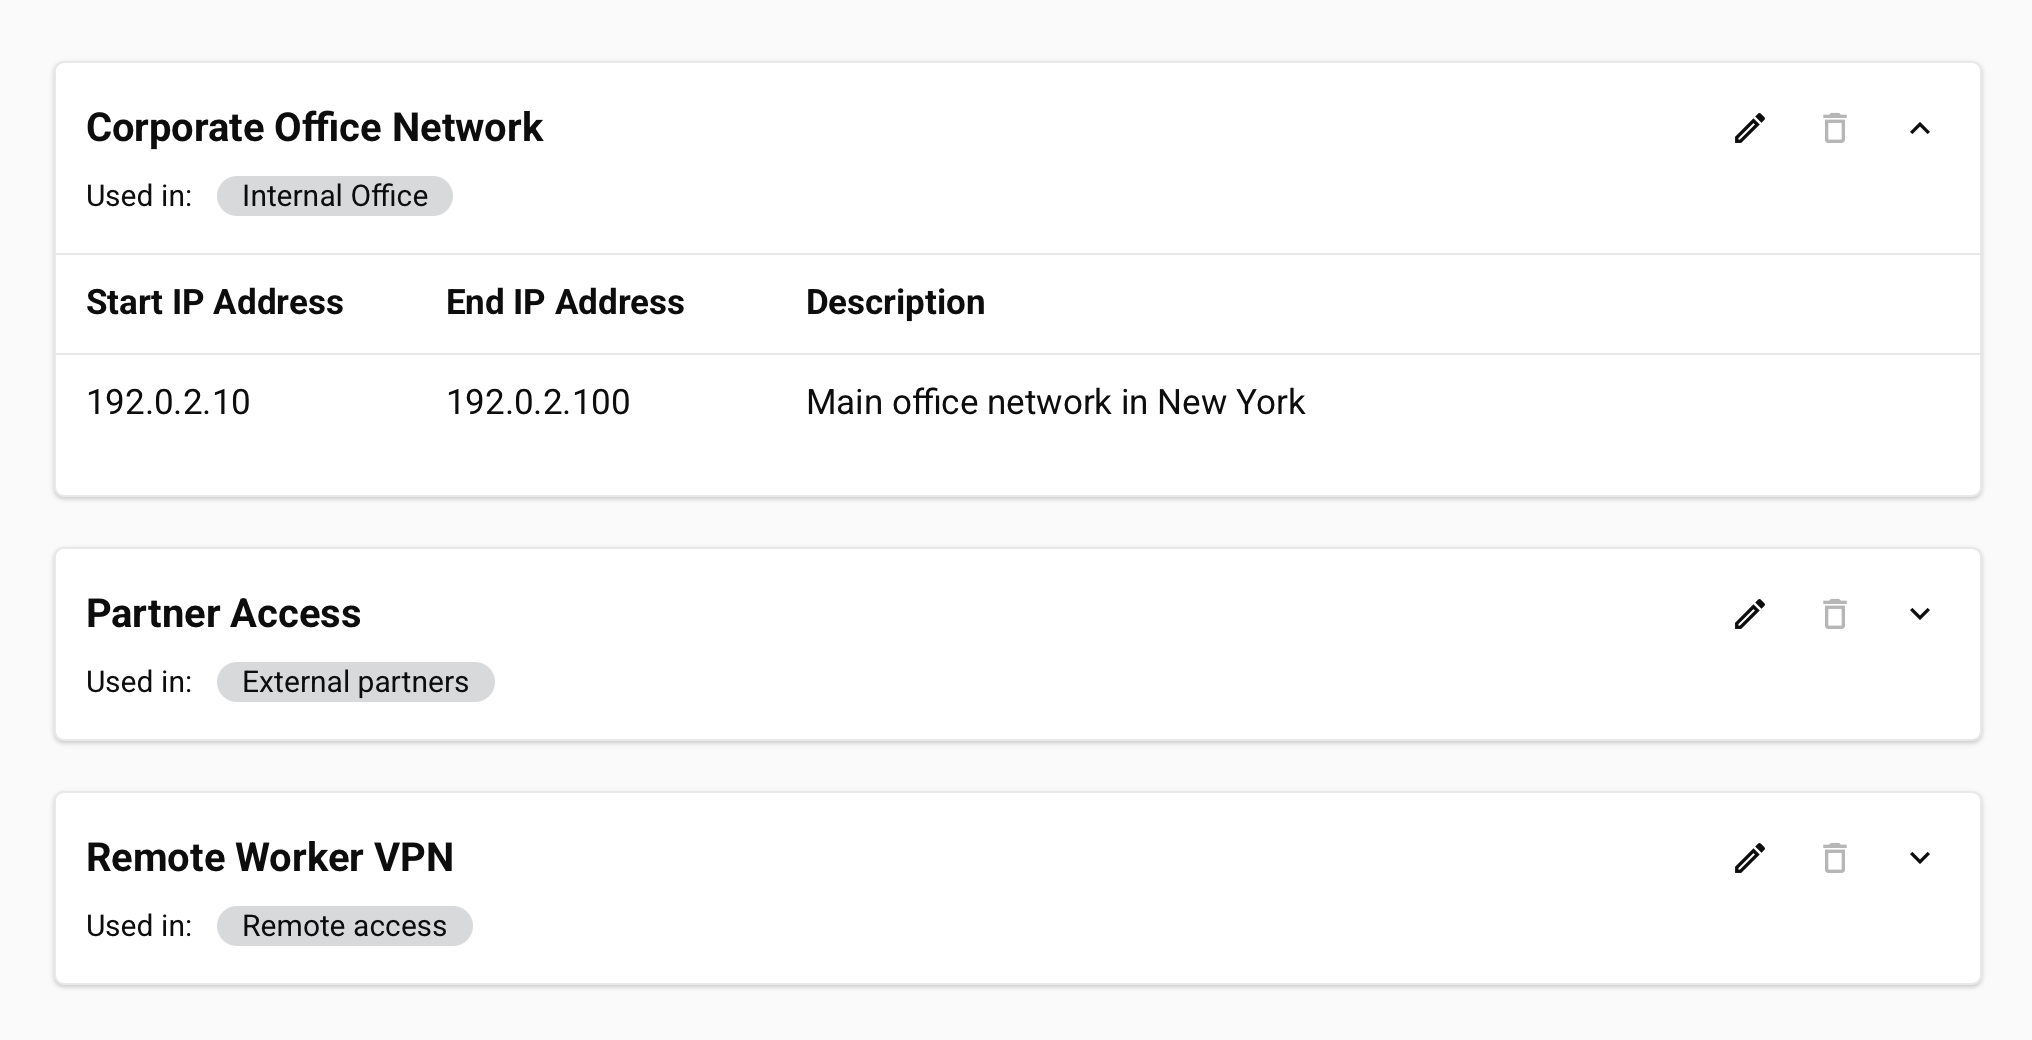Image resolution: width=2032 pixels, height=1040 pixels.
Task: Expand the Partner Access card
Action: [x=1920, y=614]
